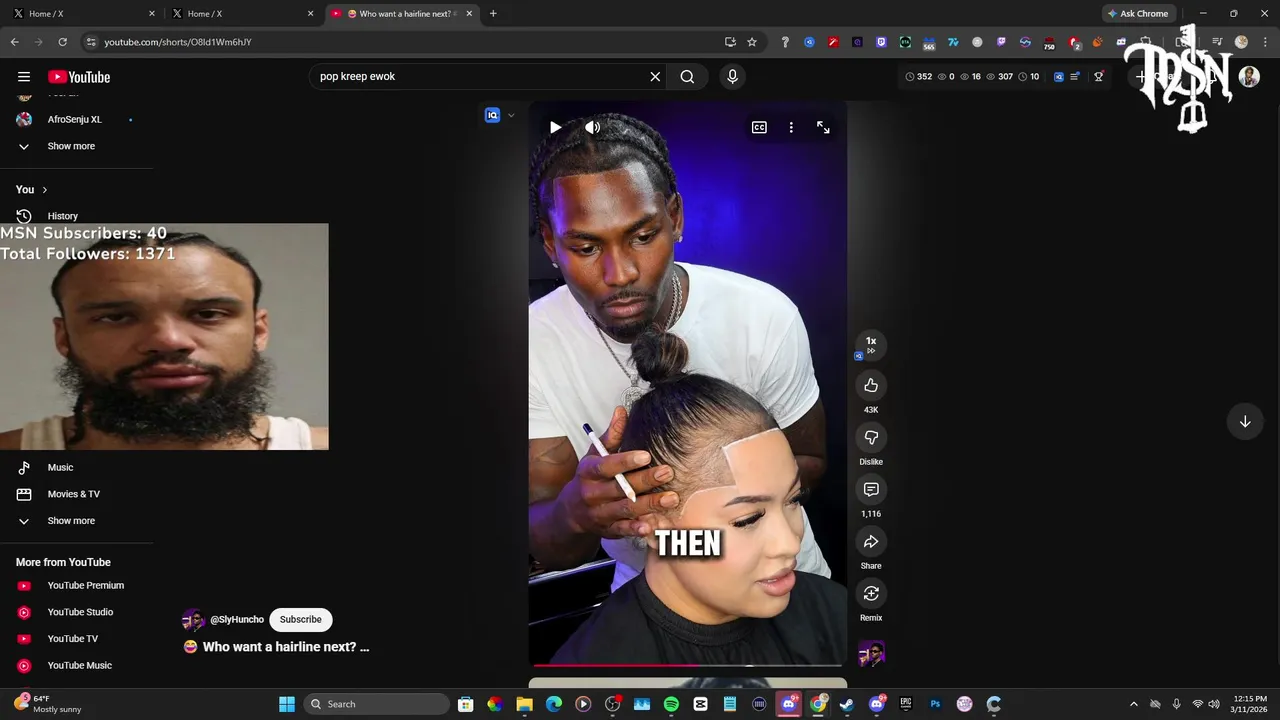
Task: Open the 1,116 comments panel
Action: pos(871,489)
